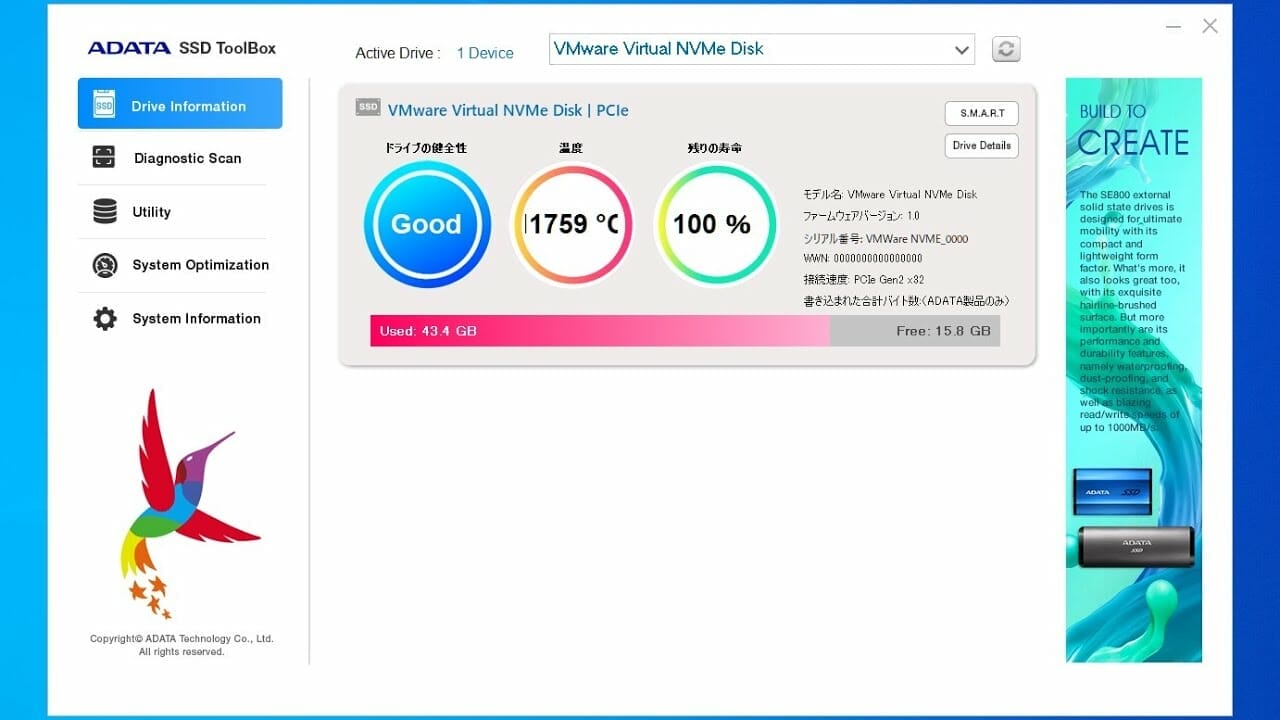Click the ADATA hummingbird logo
Screen dimensions: 1280x720
tap(182, 502)
